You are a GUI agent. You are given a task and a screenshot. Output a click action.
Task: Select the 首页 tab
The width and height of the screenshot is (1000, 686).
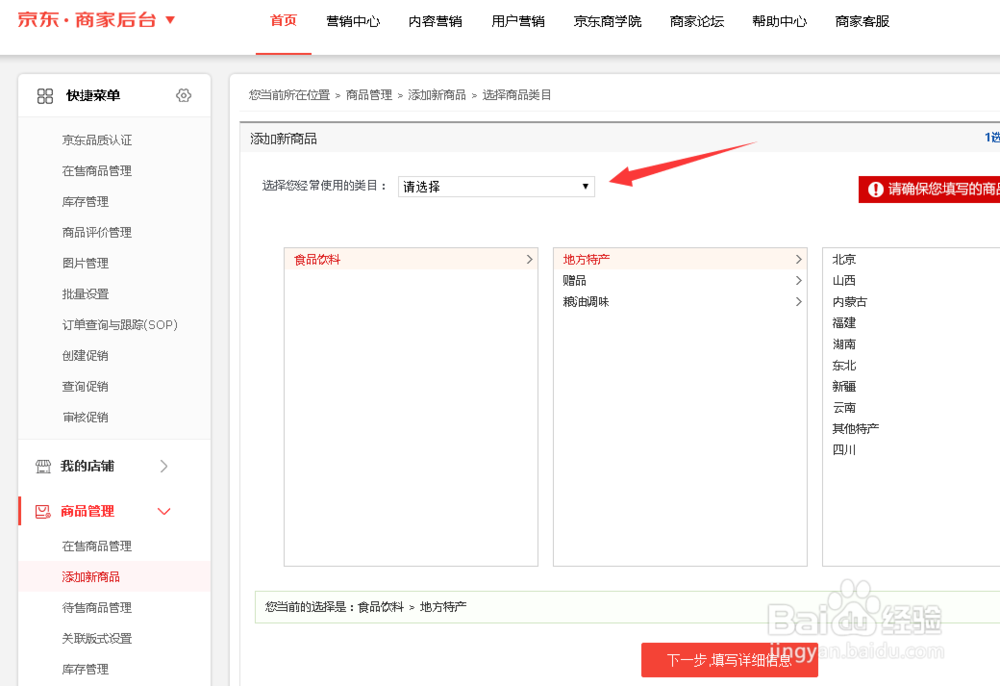283,21
